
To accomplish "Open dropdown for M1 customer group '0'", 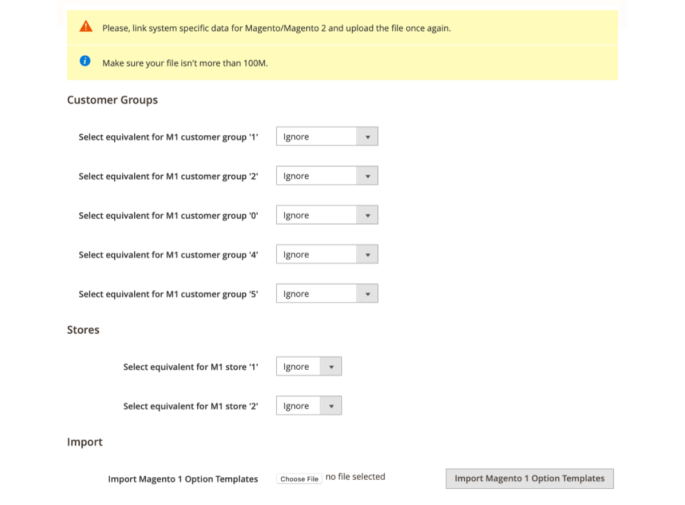I will (x=326, y=215).
